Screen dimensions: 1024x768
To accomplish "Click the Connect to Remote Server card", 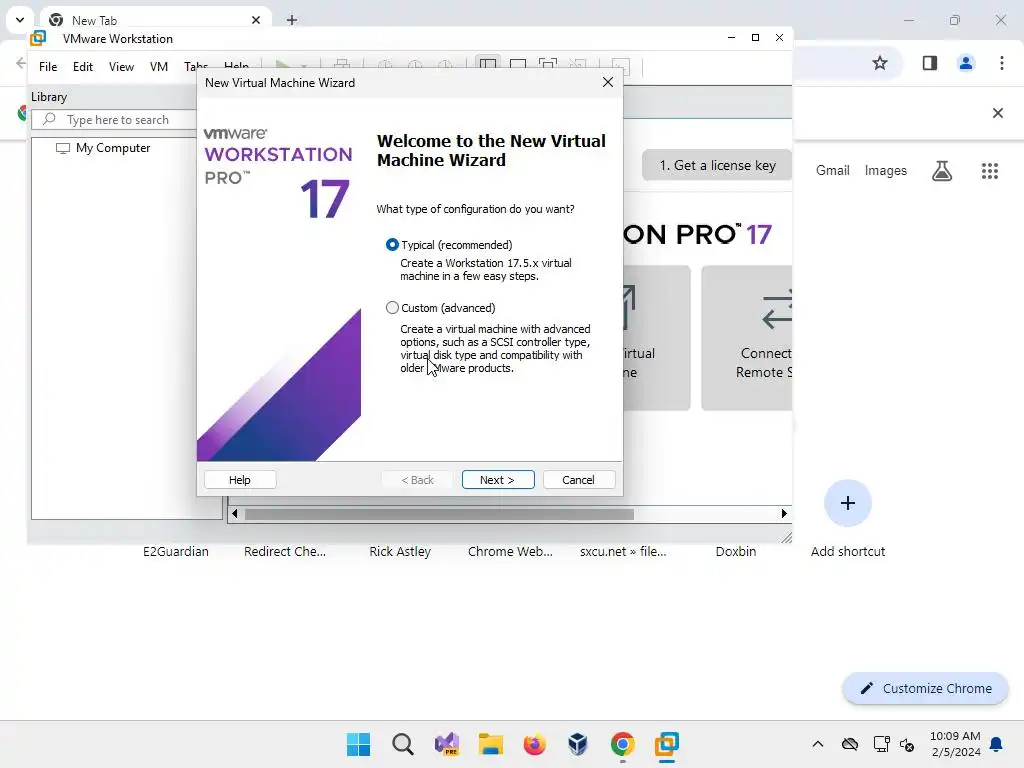I will (x=747, y=338).
